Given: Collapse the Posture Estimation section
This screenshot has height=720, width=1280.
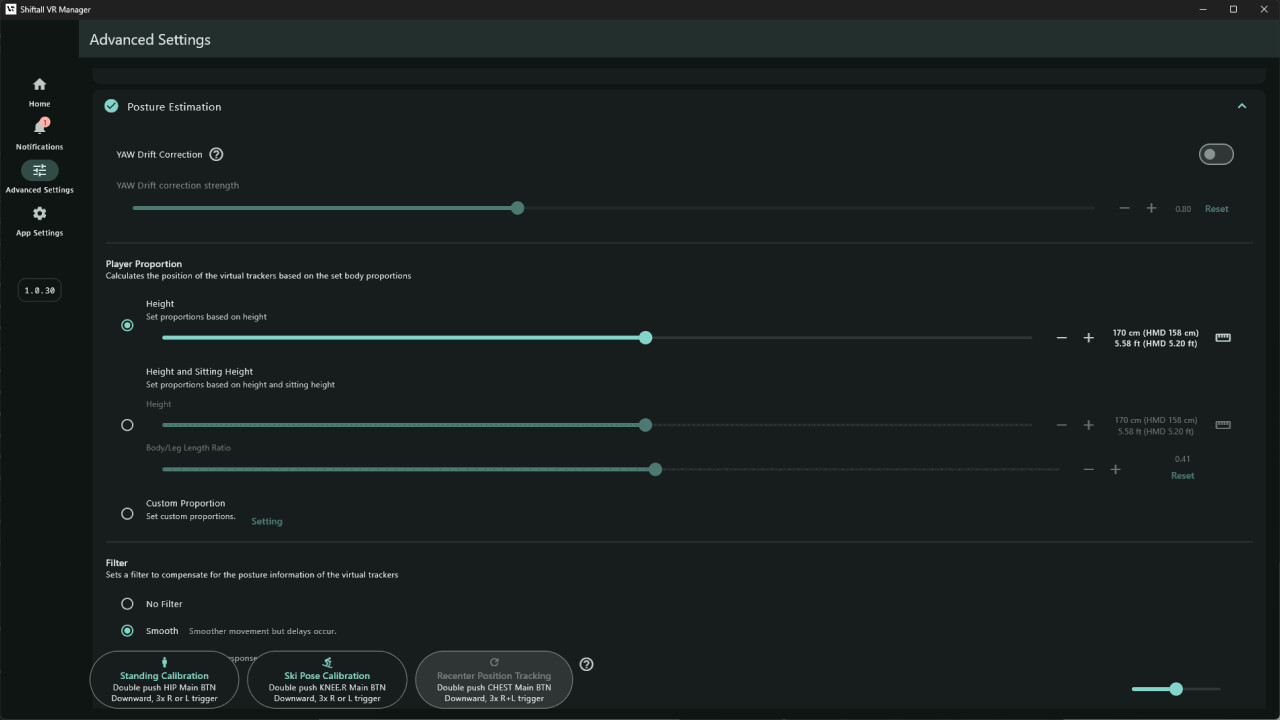Looking at the screenshot, I should [x=1242, y=105].
